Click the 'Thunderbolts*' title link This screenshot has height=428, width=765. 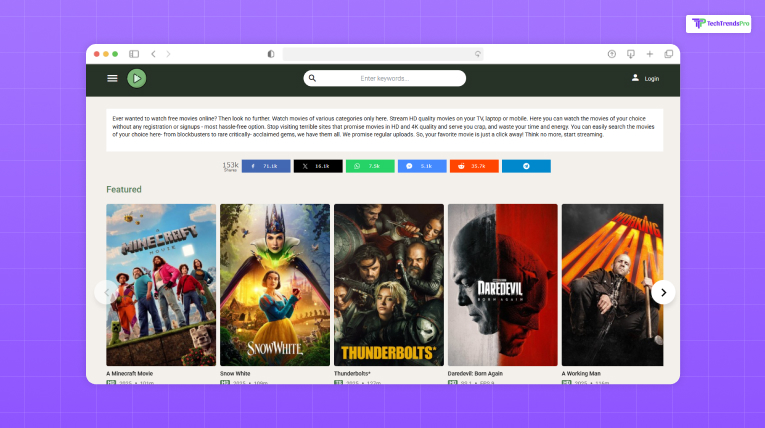click(x=352, y=373)
